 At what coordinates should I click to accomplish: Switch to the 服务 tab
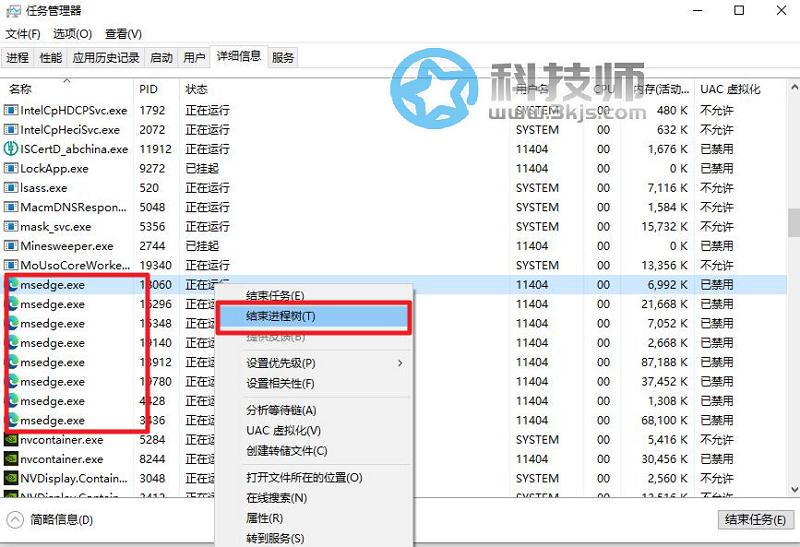coord(283,58)
